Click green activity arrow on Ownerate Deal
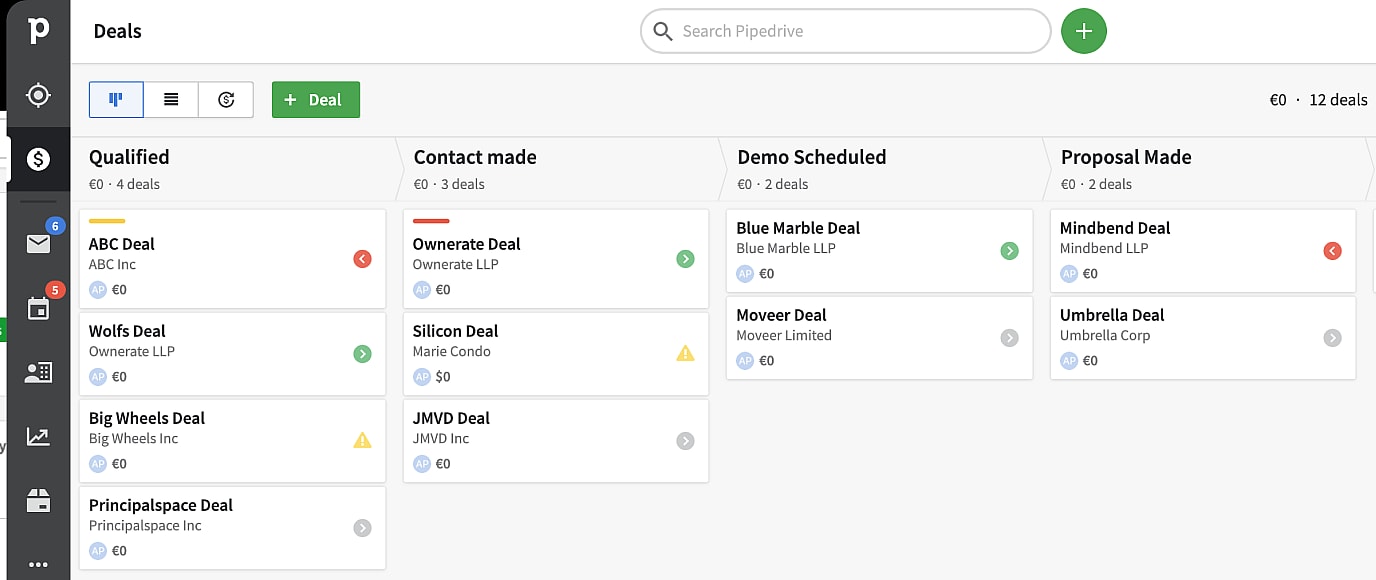This screenshot has height=580, width=1376. point(685,259)
